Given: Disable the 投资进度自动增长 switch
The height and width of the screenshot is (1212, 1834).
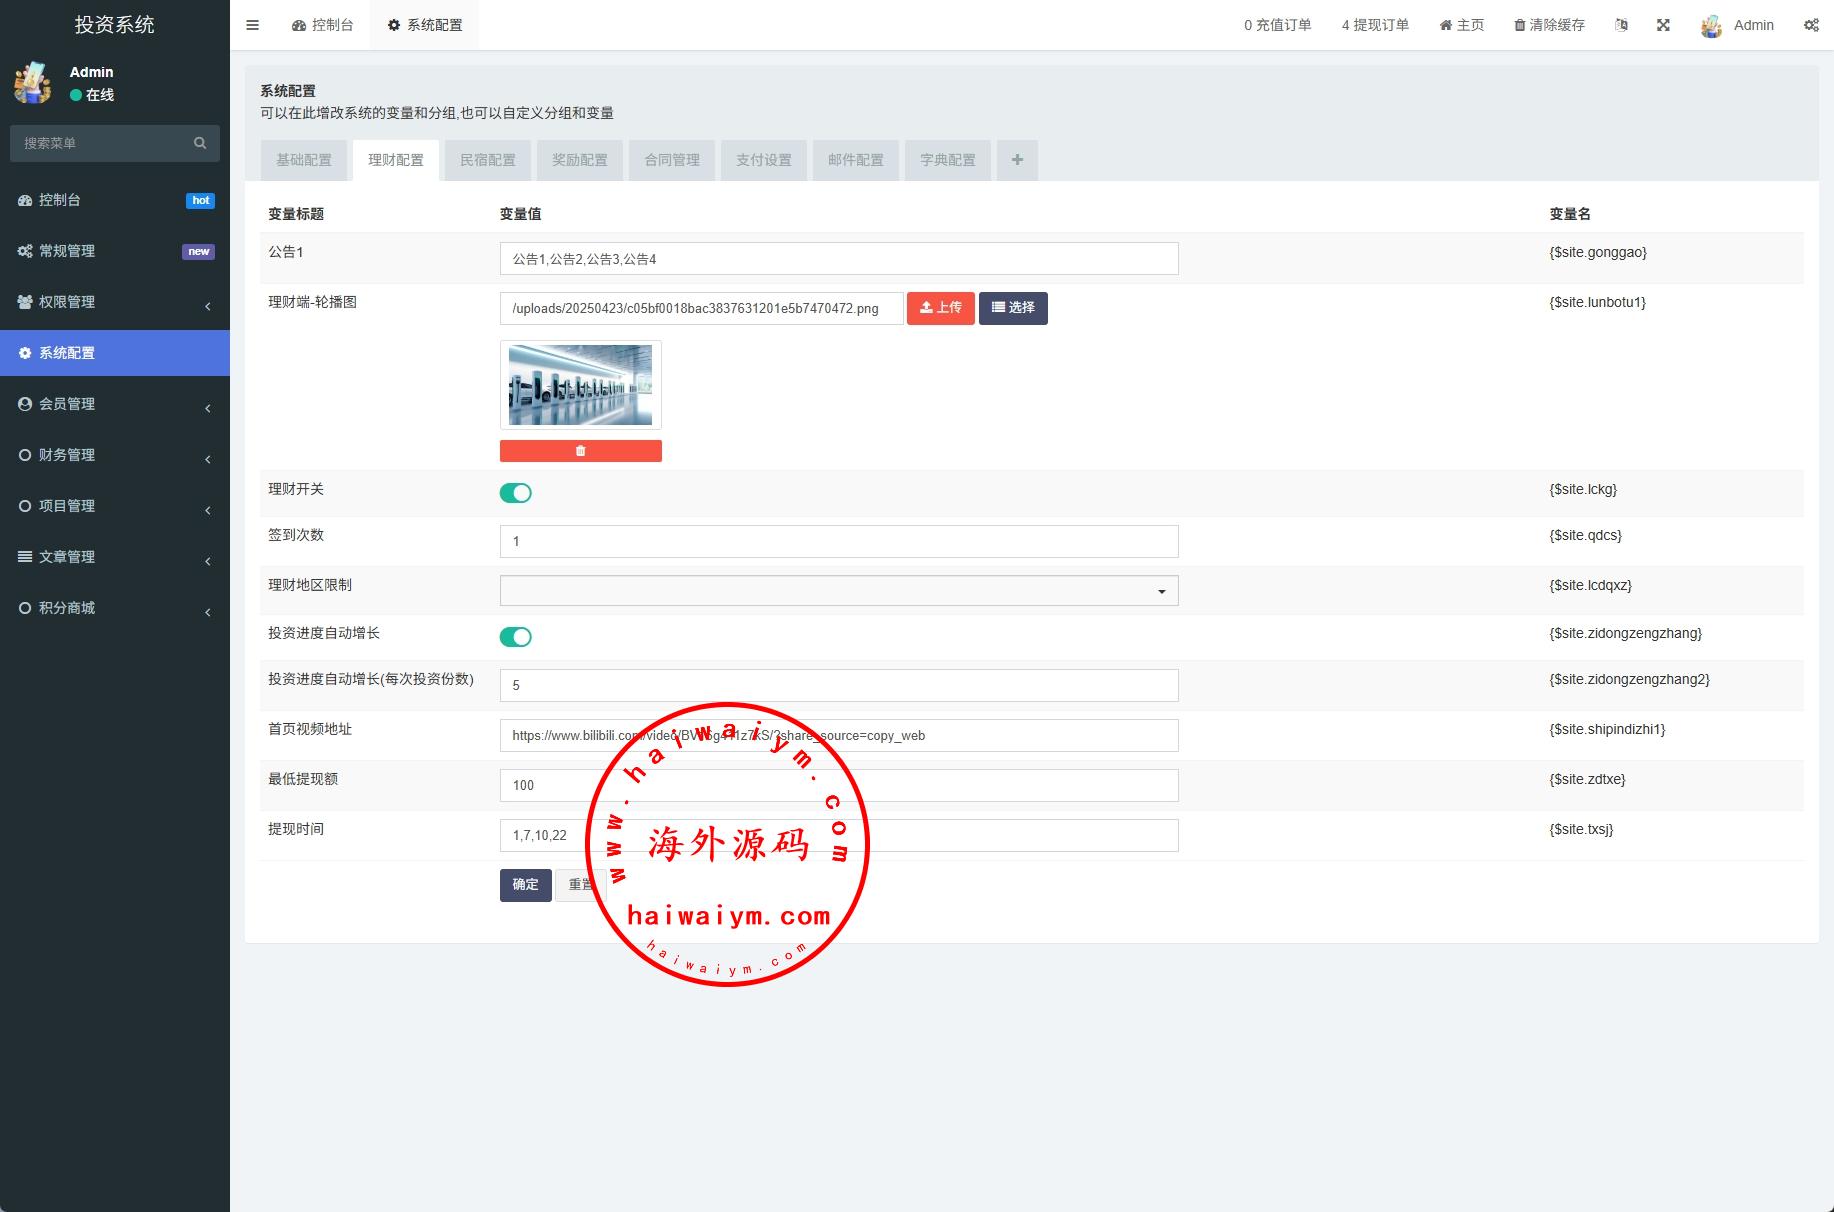Looking at the screenshot, I should [516, 637].
